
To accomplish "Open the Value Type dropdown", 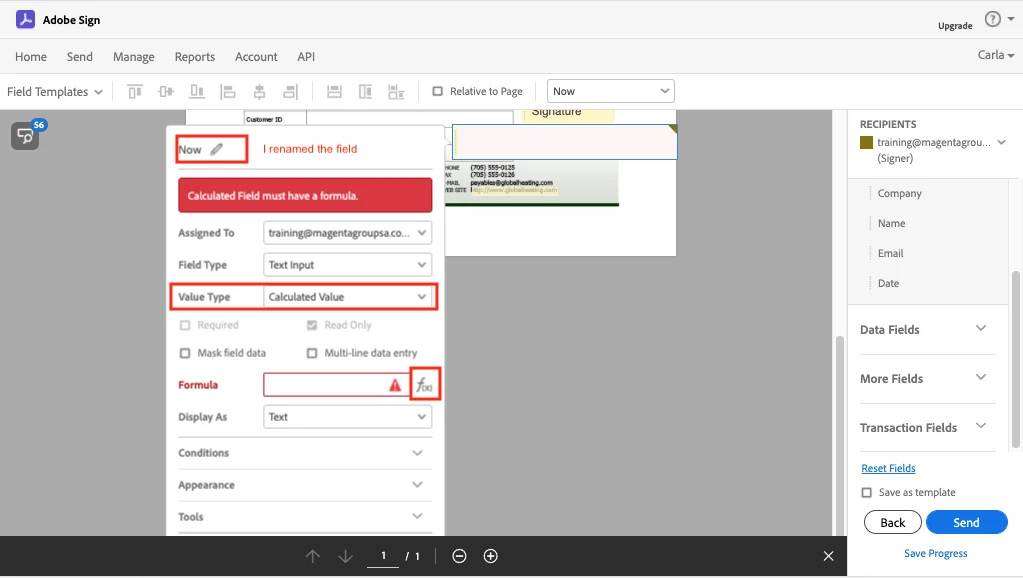I will pos(348,297).
